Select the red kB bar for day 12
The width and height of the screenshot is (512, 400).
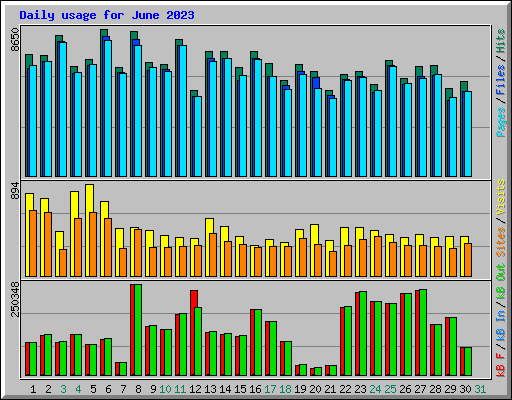coord(193,333)
